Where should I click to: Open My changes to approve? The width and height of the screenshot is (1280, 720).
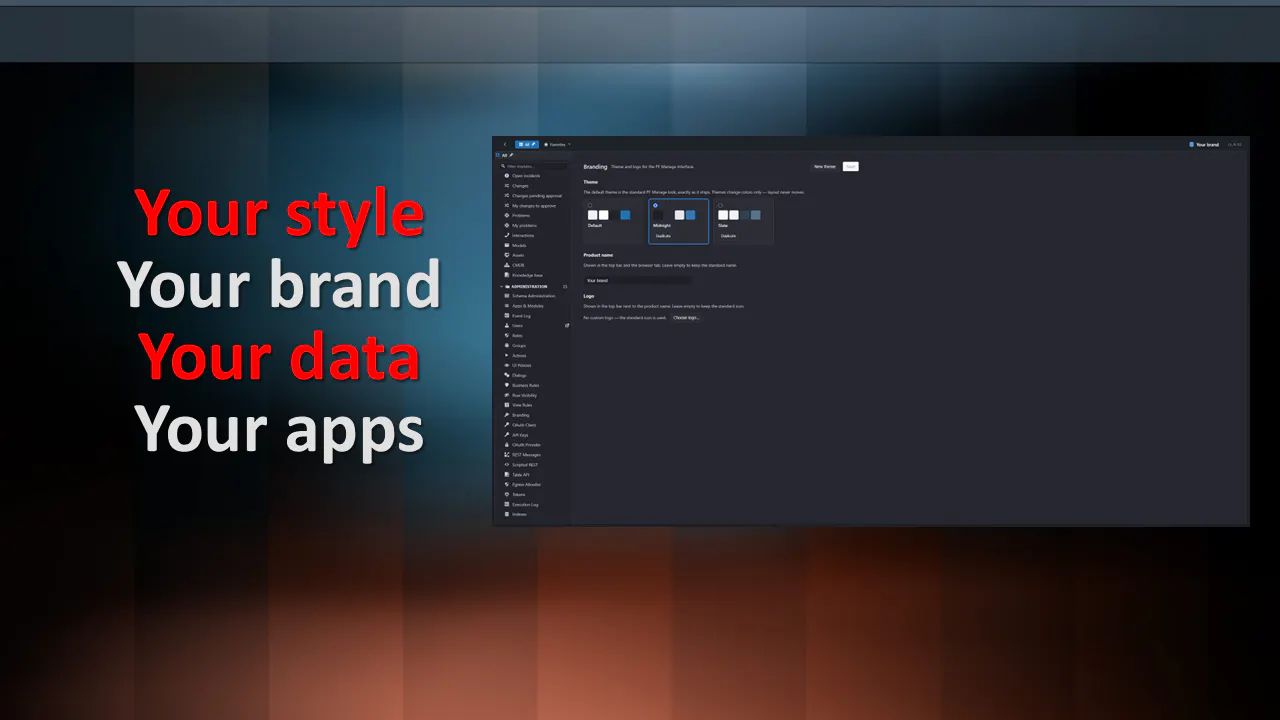[534, 205]
